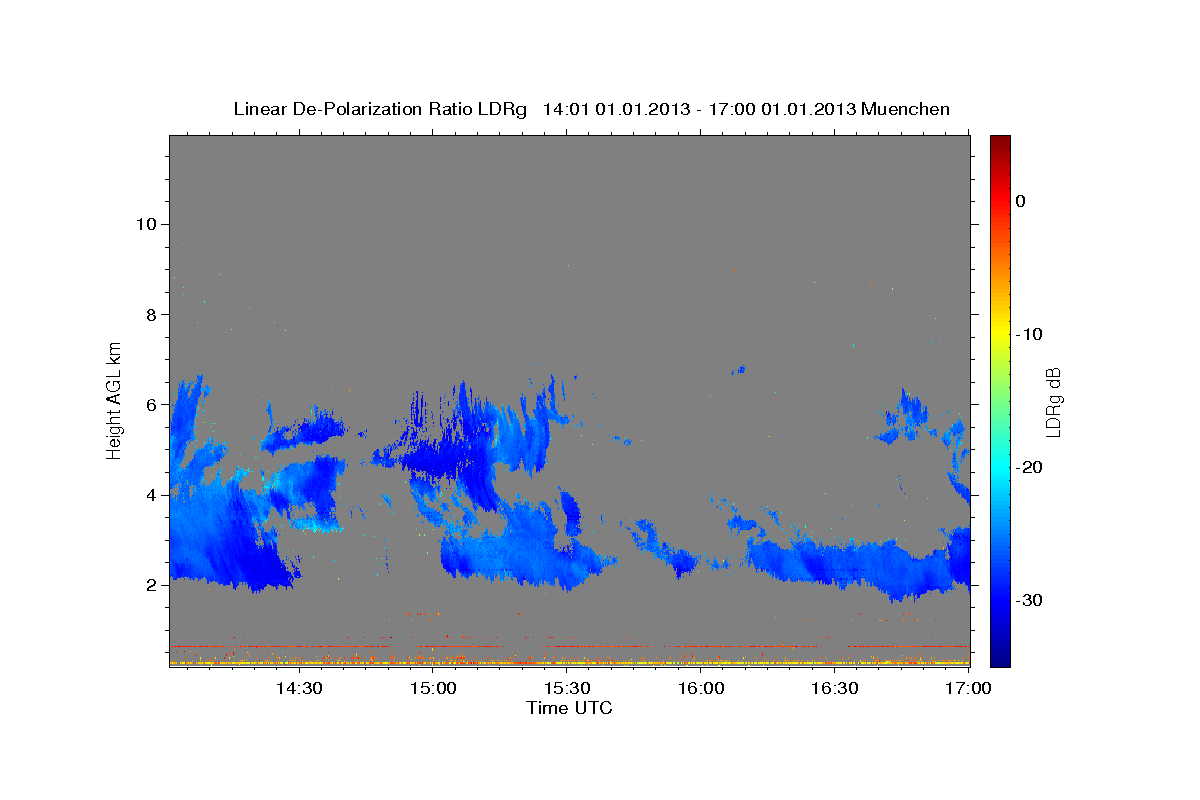The height and width of the screenshot is (800, 1200).
Task: Click the 'LDRg dB' colorbar label
Action: click(x=1053, y=401)
